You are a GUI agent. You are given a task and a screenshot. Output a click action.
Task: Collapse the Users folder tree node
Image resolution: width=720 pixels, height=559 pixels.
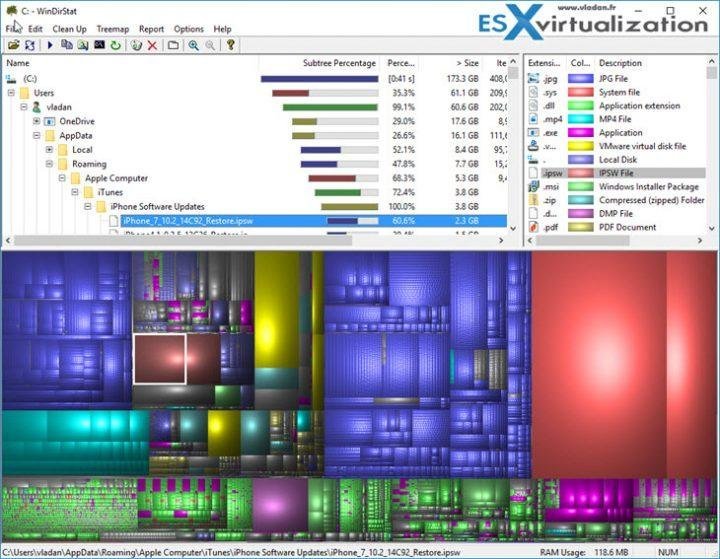coord(11,93)
